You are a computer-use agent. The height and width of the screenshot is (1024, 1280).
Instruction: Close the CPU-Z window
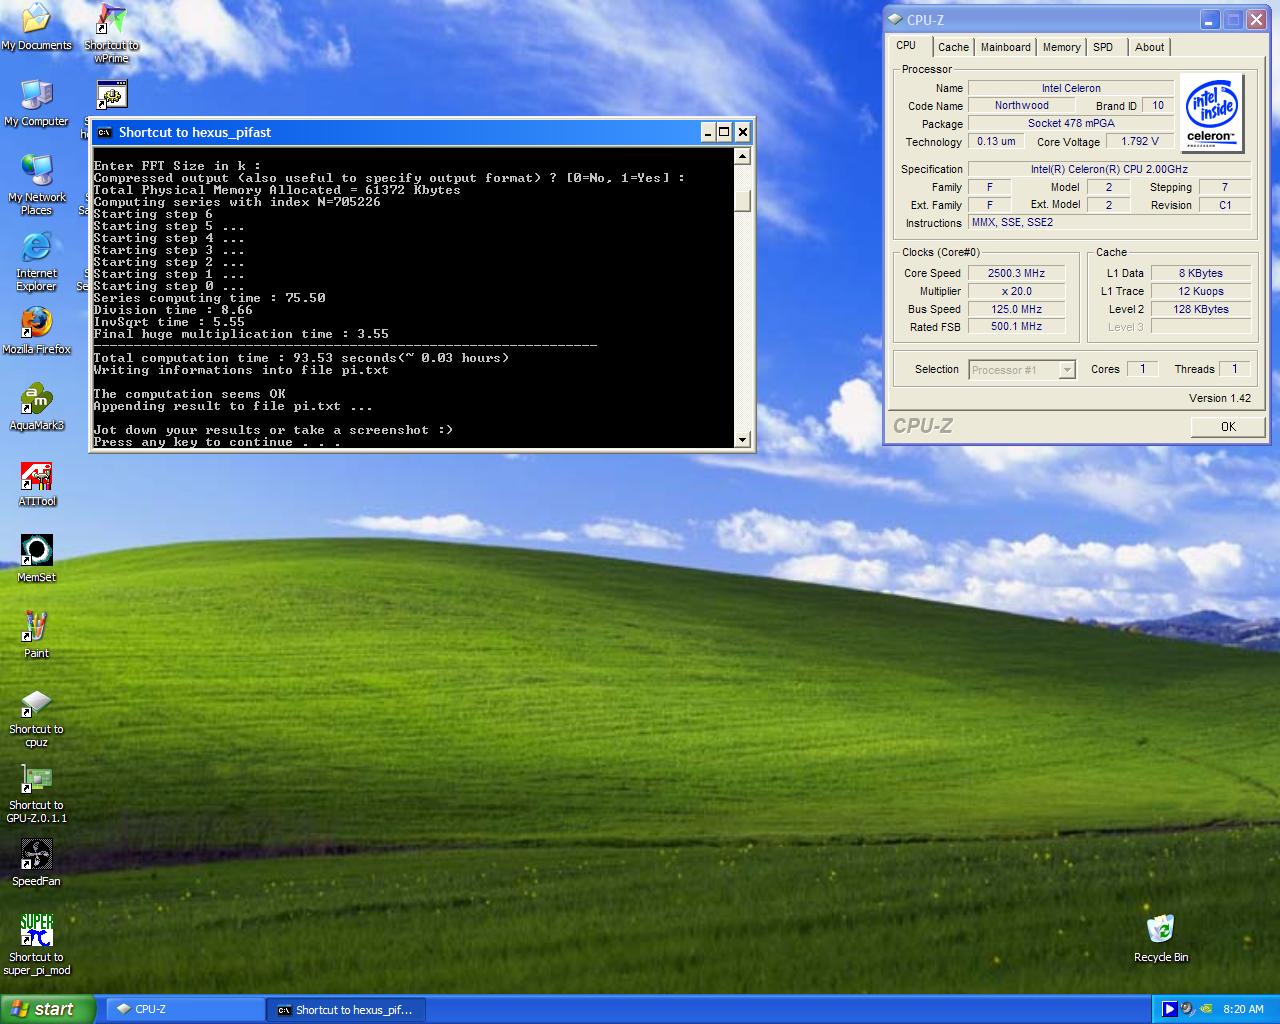[x=1257, y=19]
